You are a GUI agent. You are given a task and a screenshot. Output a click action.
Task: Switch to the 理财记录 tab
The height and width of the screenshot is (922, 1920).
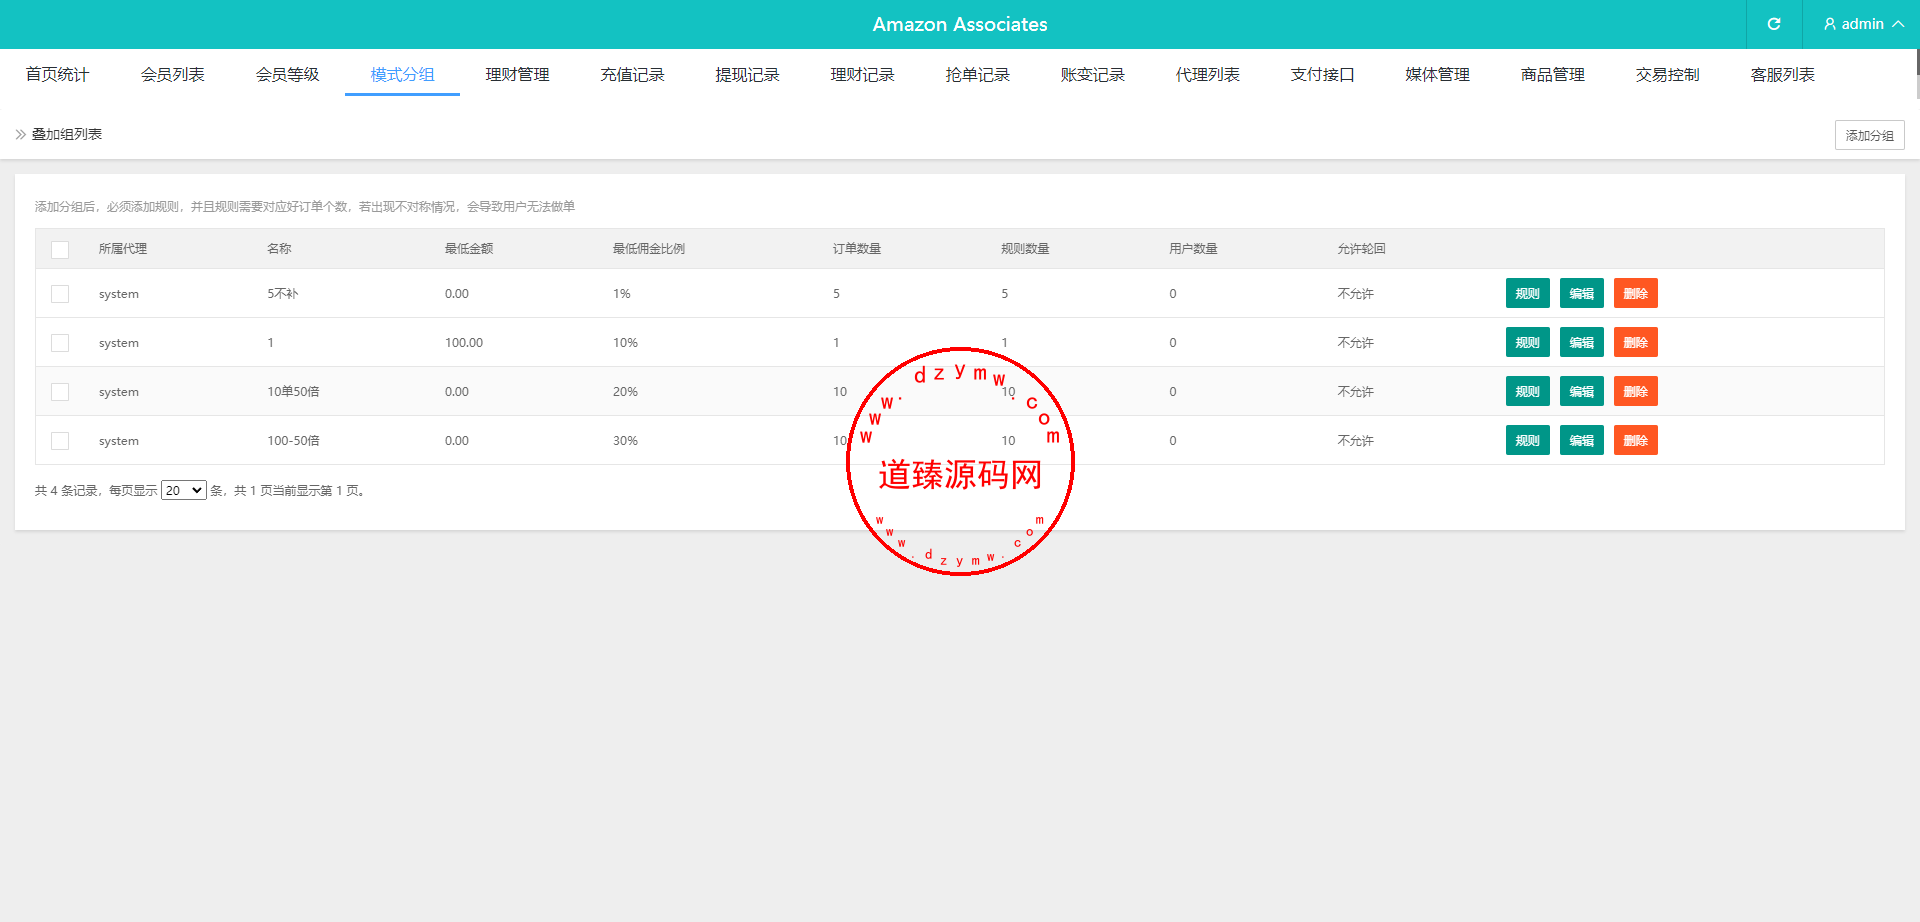coord(862,75)
